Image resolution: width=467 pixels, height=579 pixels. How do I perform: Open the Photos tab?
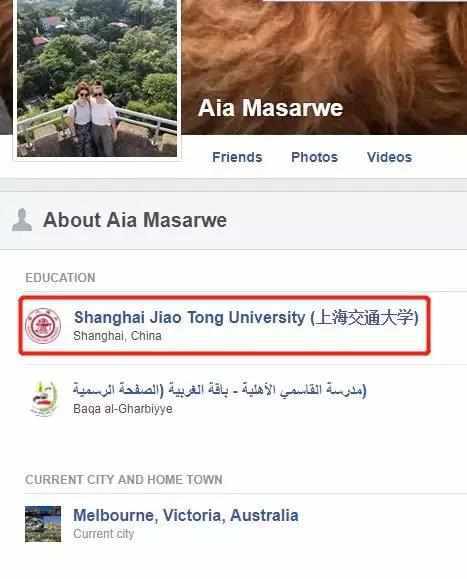pos(315,157)
